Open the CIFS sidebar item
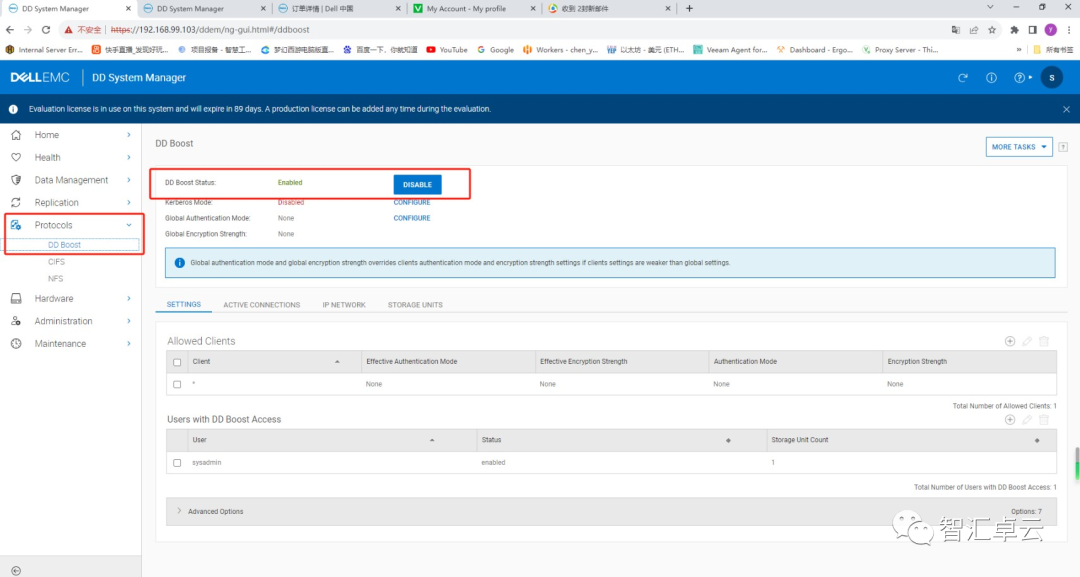 56,262
